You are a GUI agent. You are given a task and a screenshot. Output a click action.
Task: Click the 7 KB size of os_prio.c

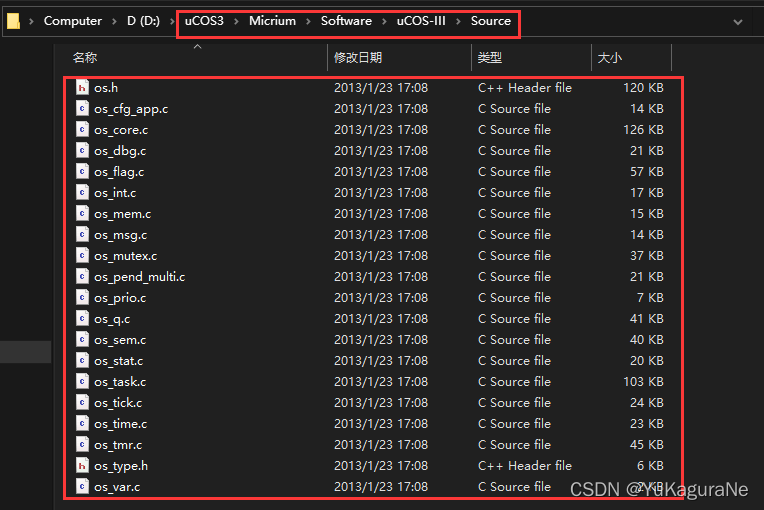tap(650, 297)
